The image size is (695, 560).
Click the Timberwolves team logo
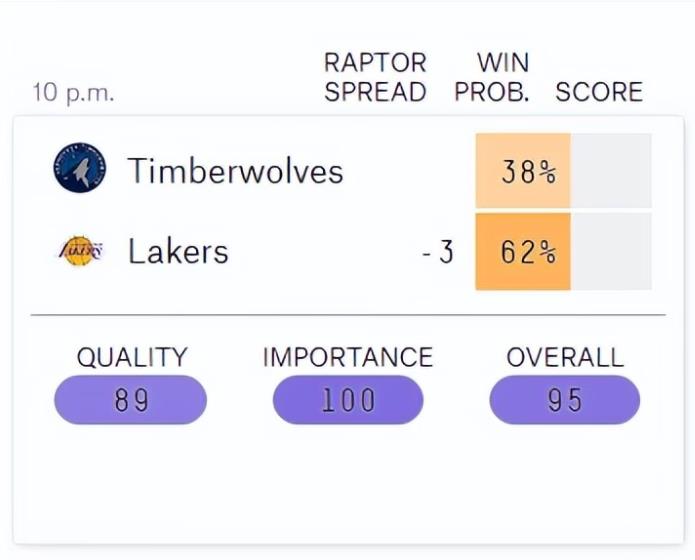(x=79, y=168)
